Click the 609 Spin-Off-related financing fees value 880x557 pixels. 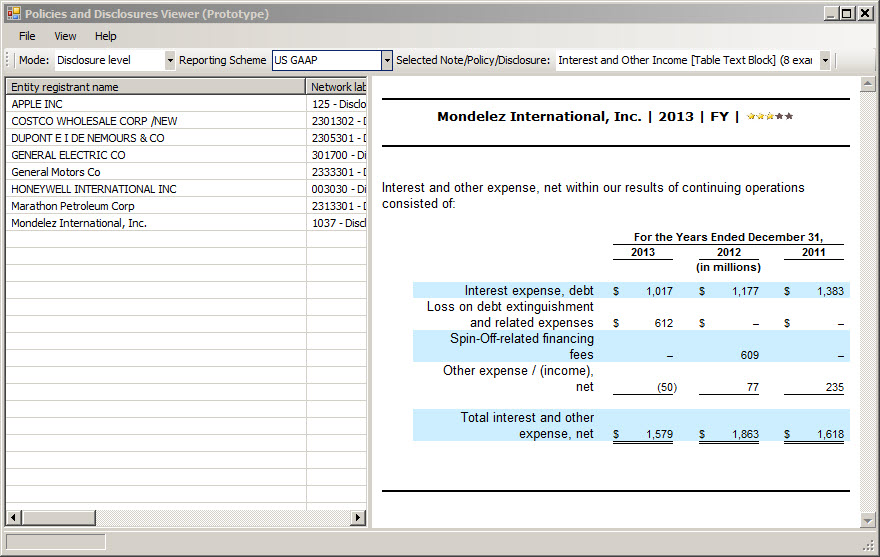click(x=749, y=355)
